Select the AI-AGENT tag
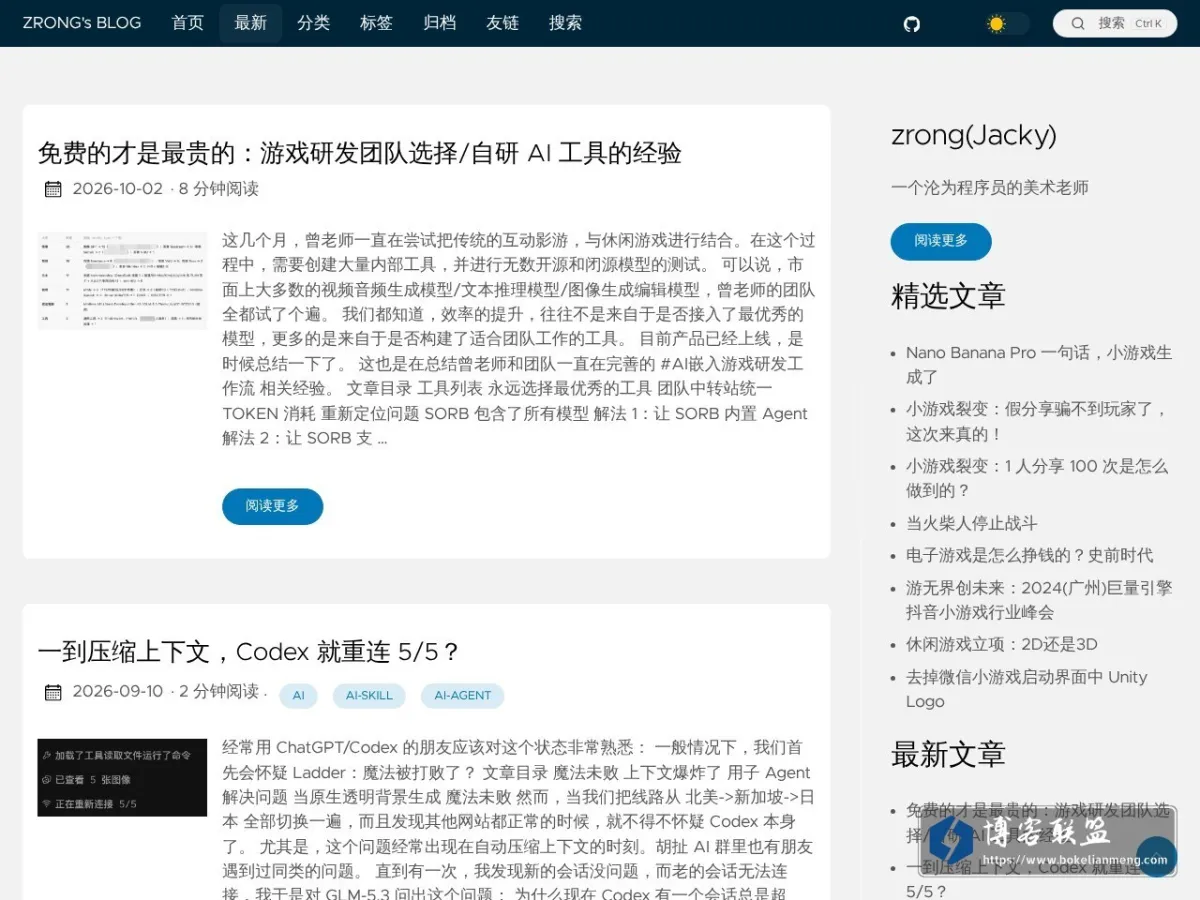 click(463, 696)
